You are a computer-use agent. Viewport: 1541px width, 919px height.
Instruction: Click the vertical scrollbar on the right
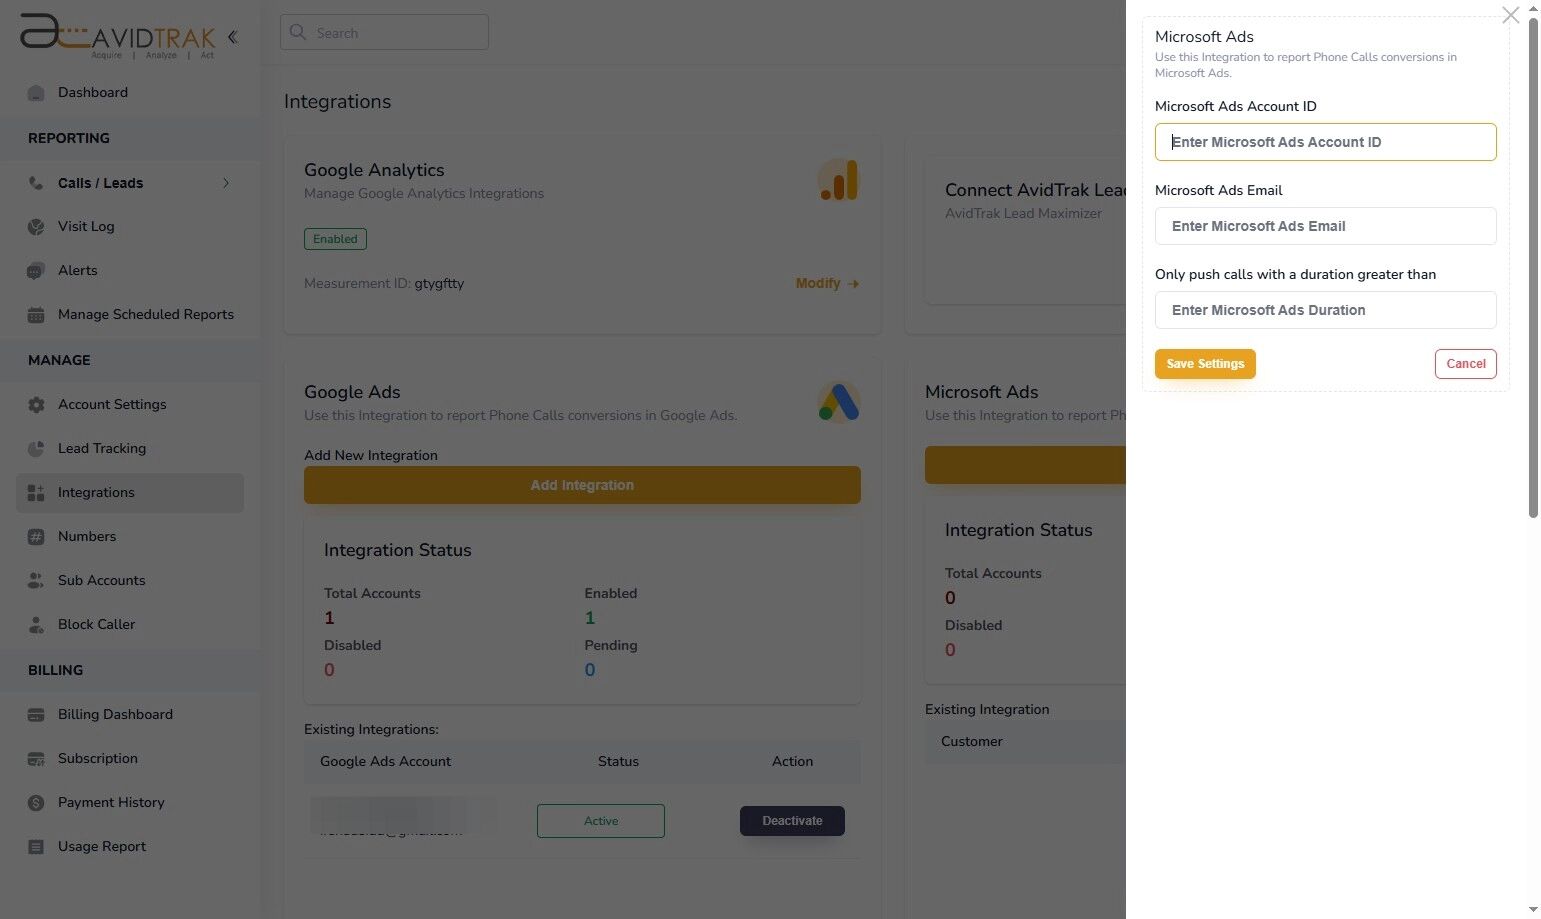tap(1533, 260)
